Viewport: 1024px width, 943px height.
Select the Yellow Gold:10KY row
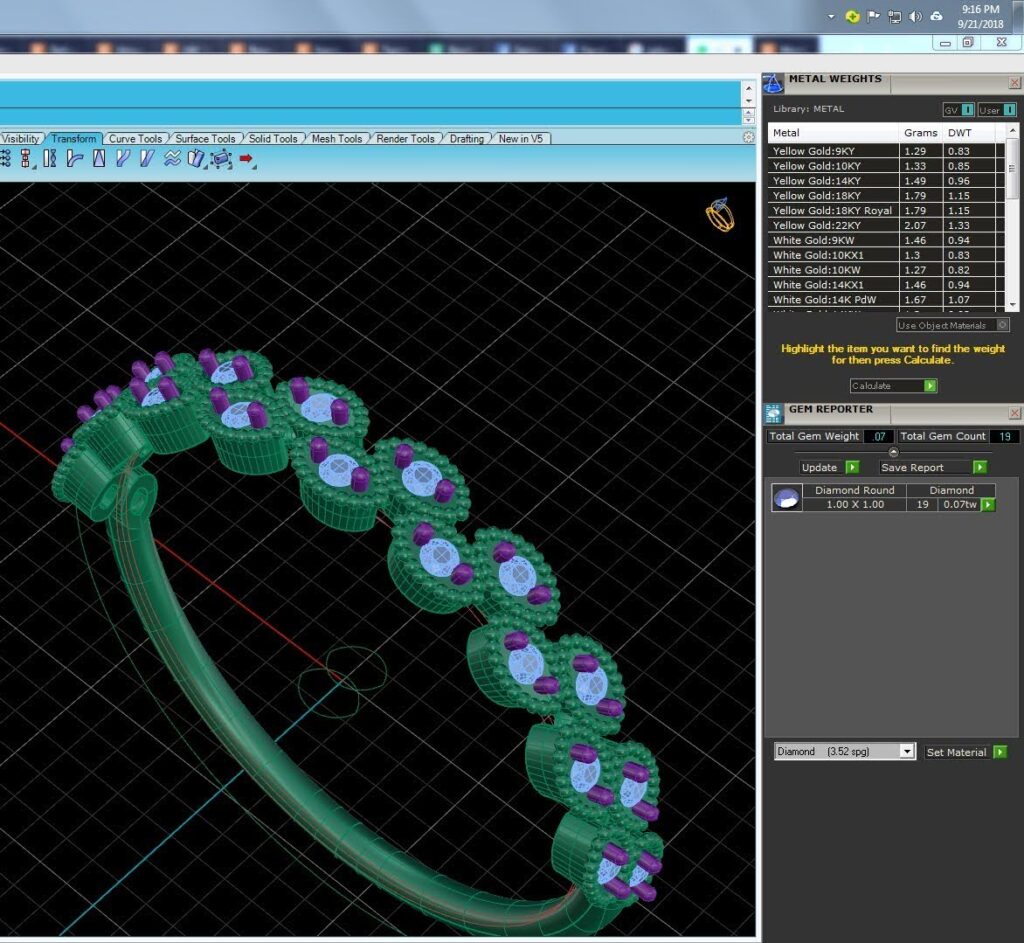point(886,166)
